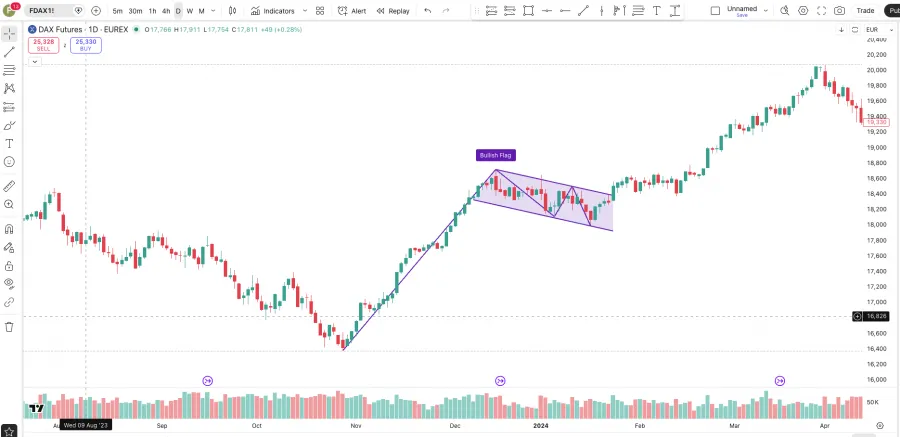Screen dimensions: 900x437
Task: Enter fullscreen mode
Action: [x=822, y=11]
